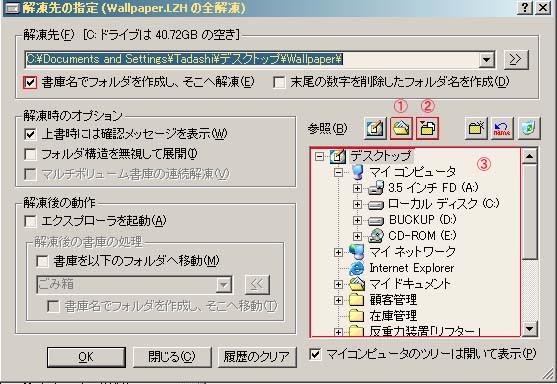Click the Internet Explorer icon in tree

[357, 268]
